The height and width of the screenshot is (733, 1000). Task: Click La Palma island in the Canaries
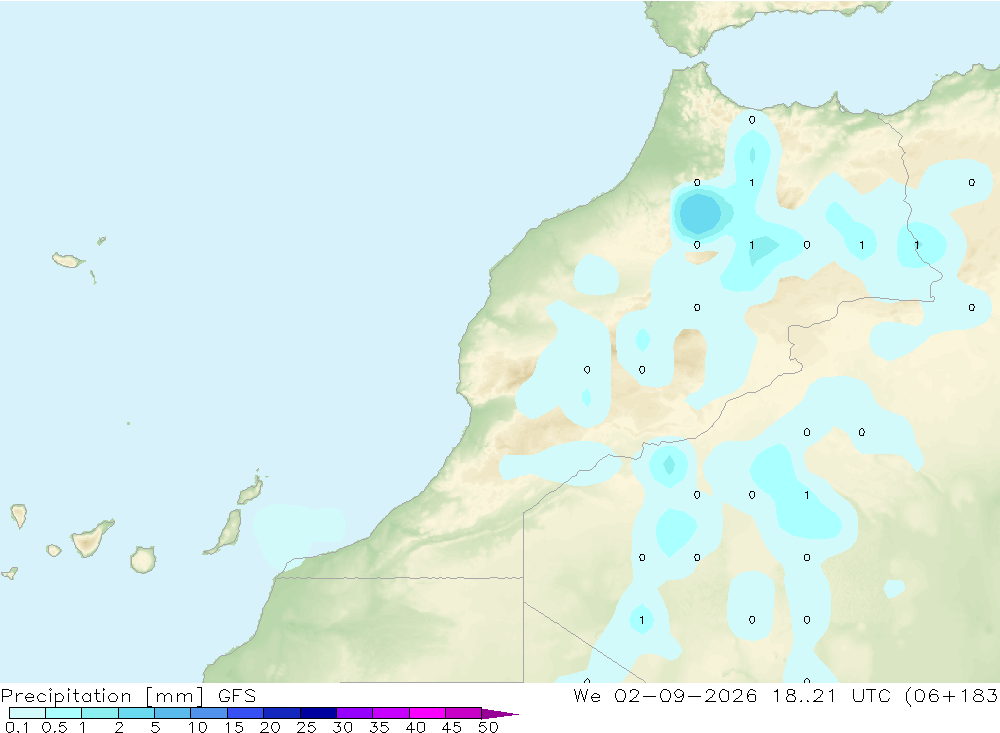tap(19, 515)
